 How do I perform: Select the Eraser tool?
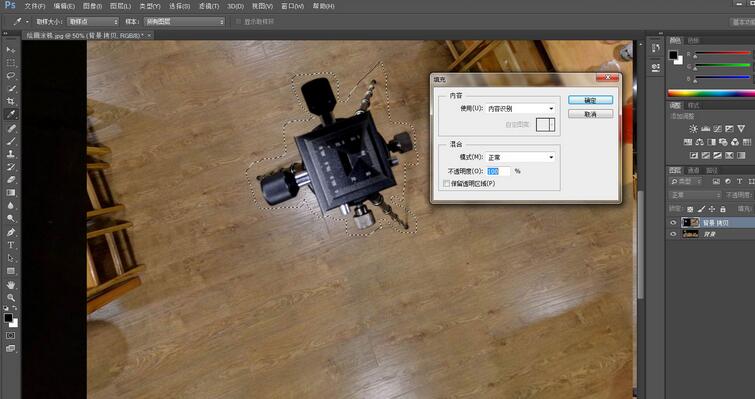point(11,180)
